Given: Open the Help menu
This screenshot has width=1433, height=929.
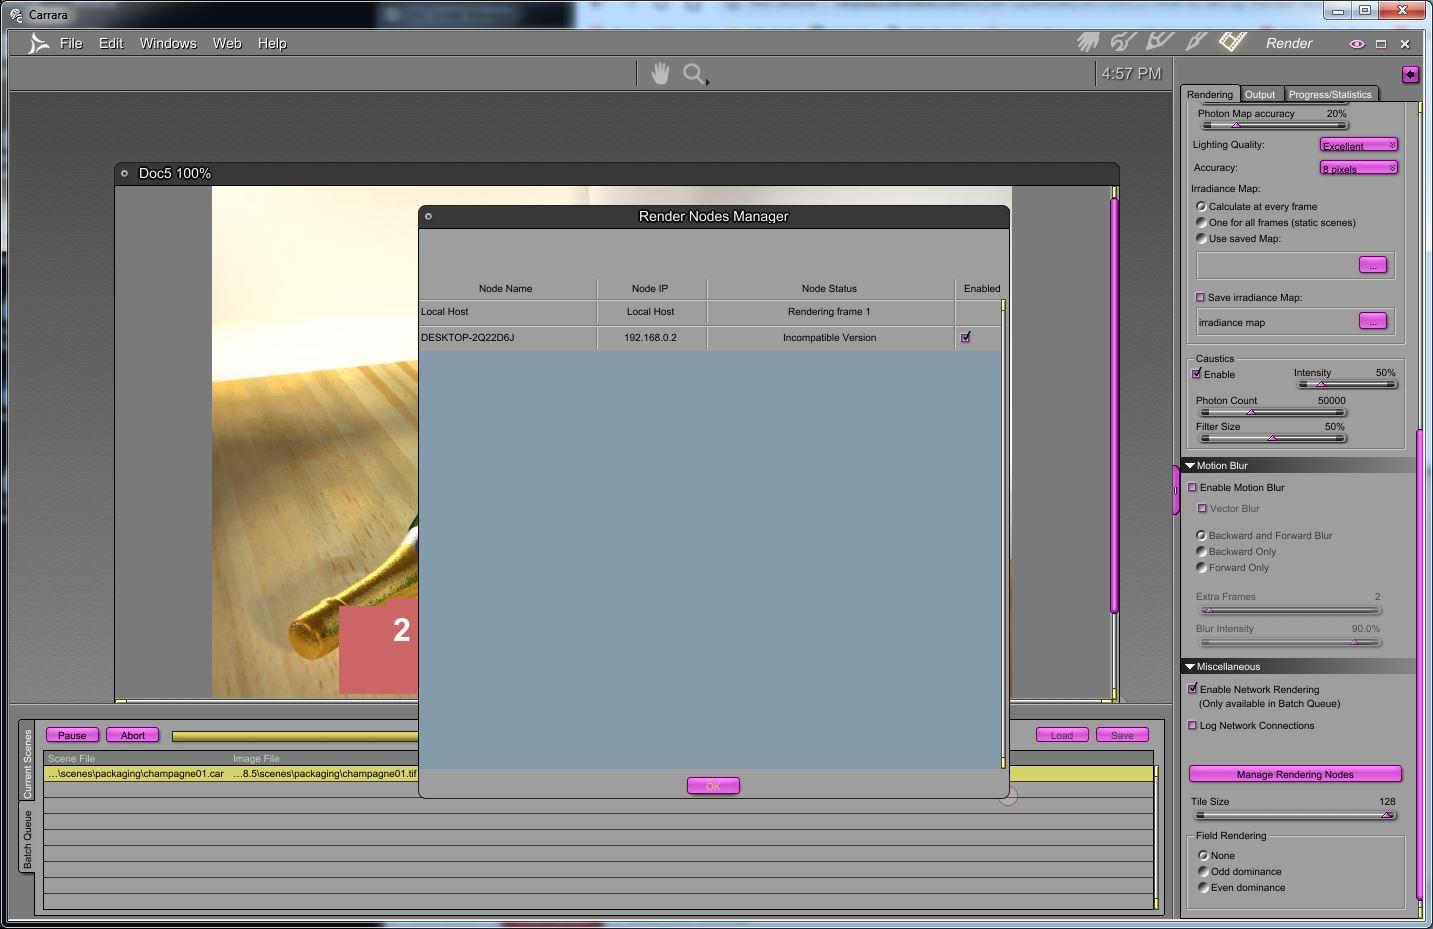Looking at the screenshot, I should tap(272, 43).
